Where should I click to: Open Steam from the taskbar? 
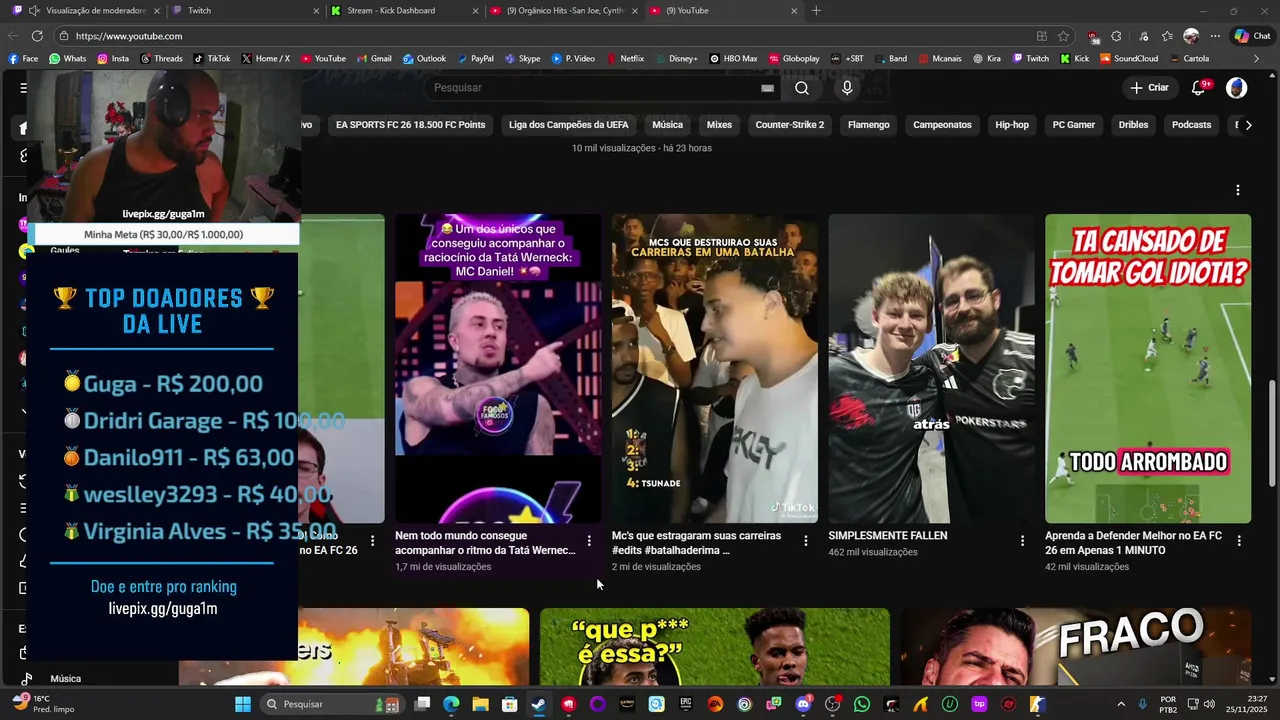[538, 704]
